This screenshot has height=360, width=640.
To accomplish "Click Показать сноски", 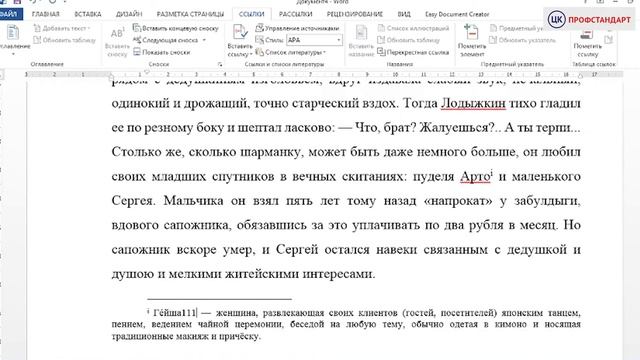I will (162, 52).
